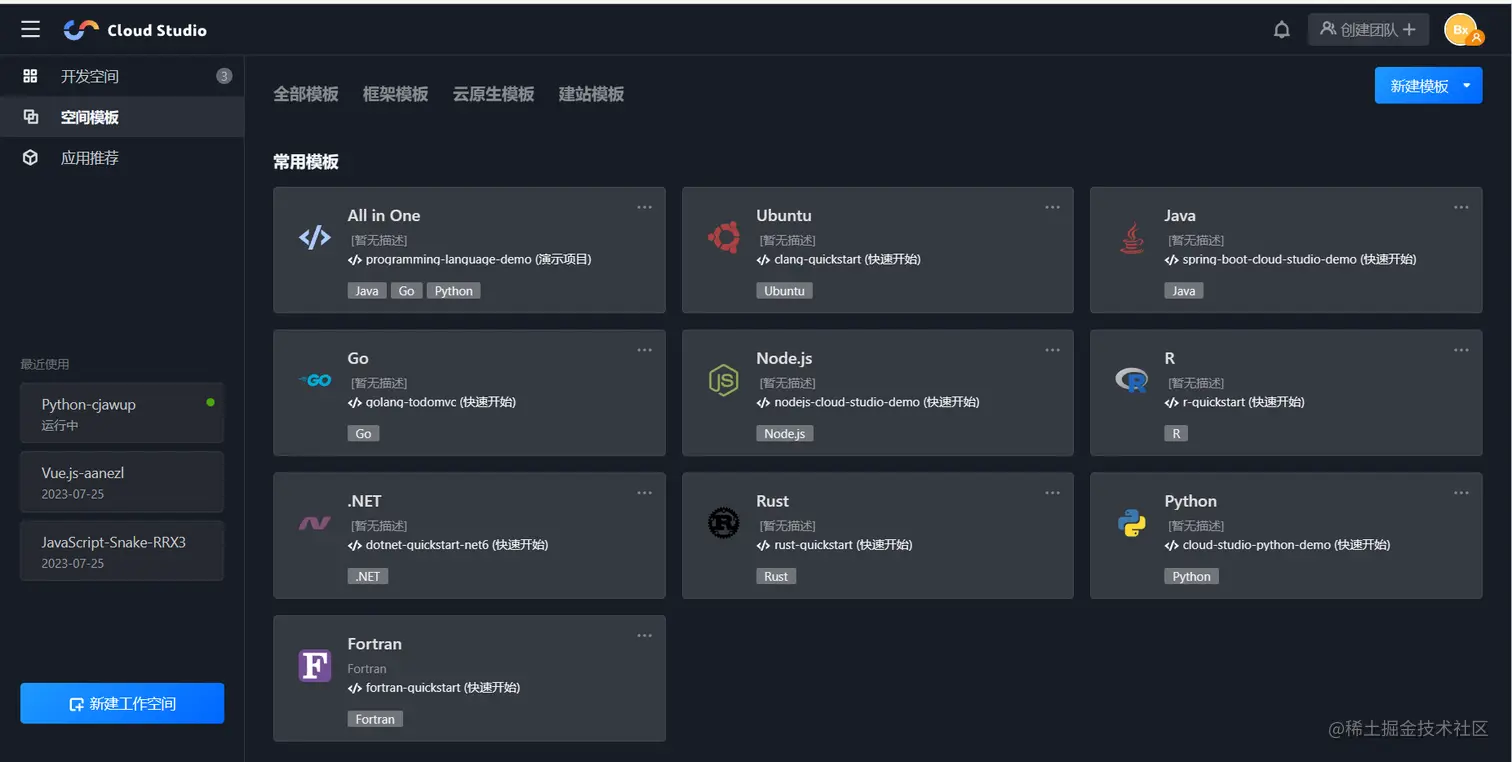The height and width of the screenshot is (762, 1512).
Task: Click the R language logo icon
Action: (x=1131, y=380)
